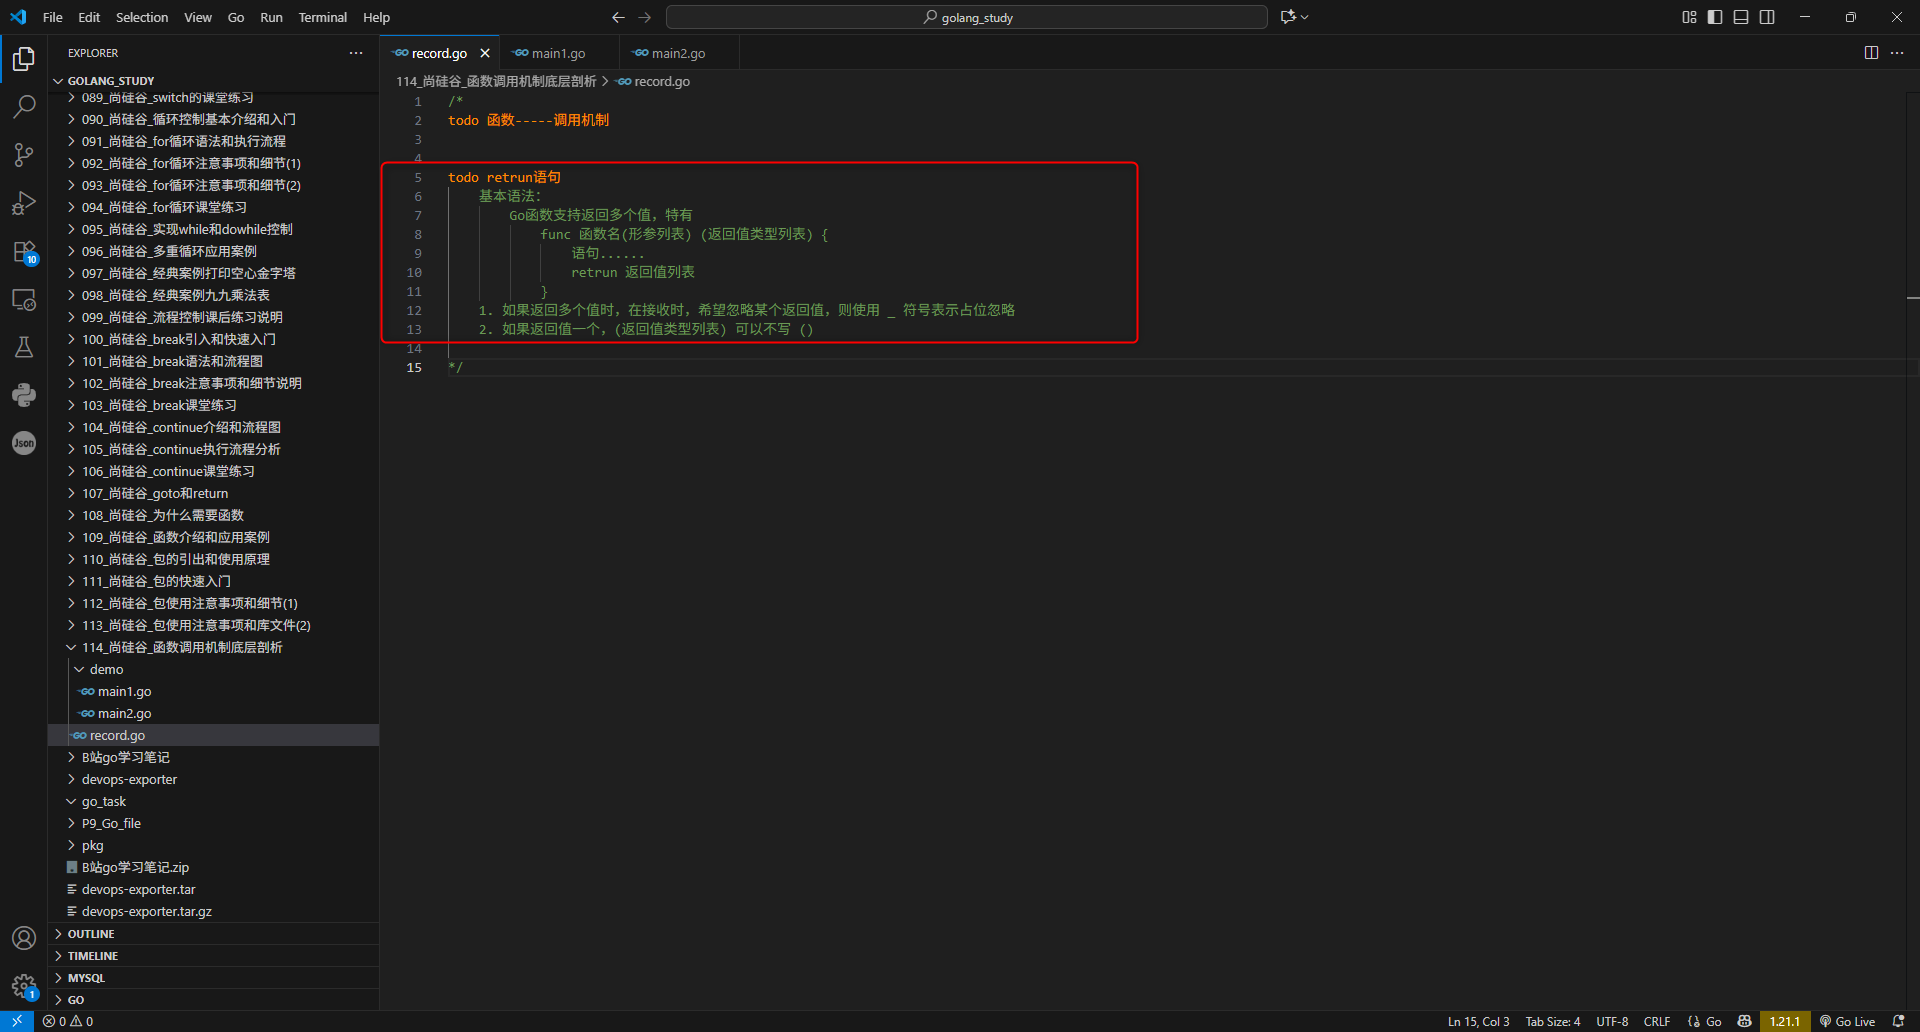This screenshot has height=1032, width=1920.
Task: Show errors and warnings count panel
Action: coord(68,1021)
